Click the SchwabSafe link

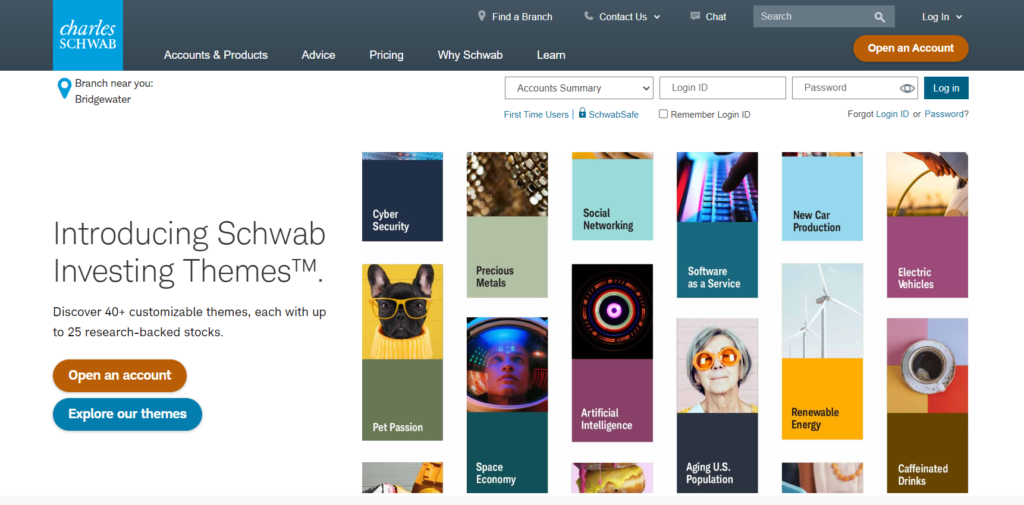[x=613, y=114]
